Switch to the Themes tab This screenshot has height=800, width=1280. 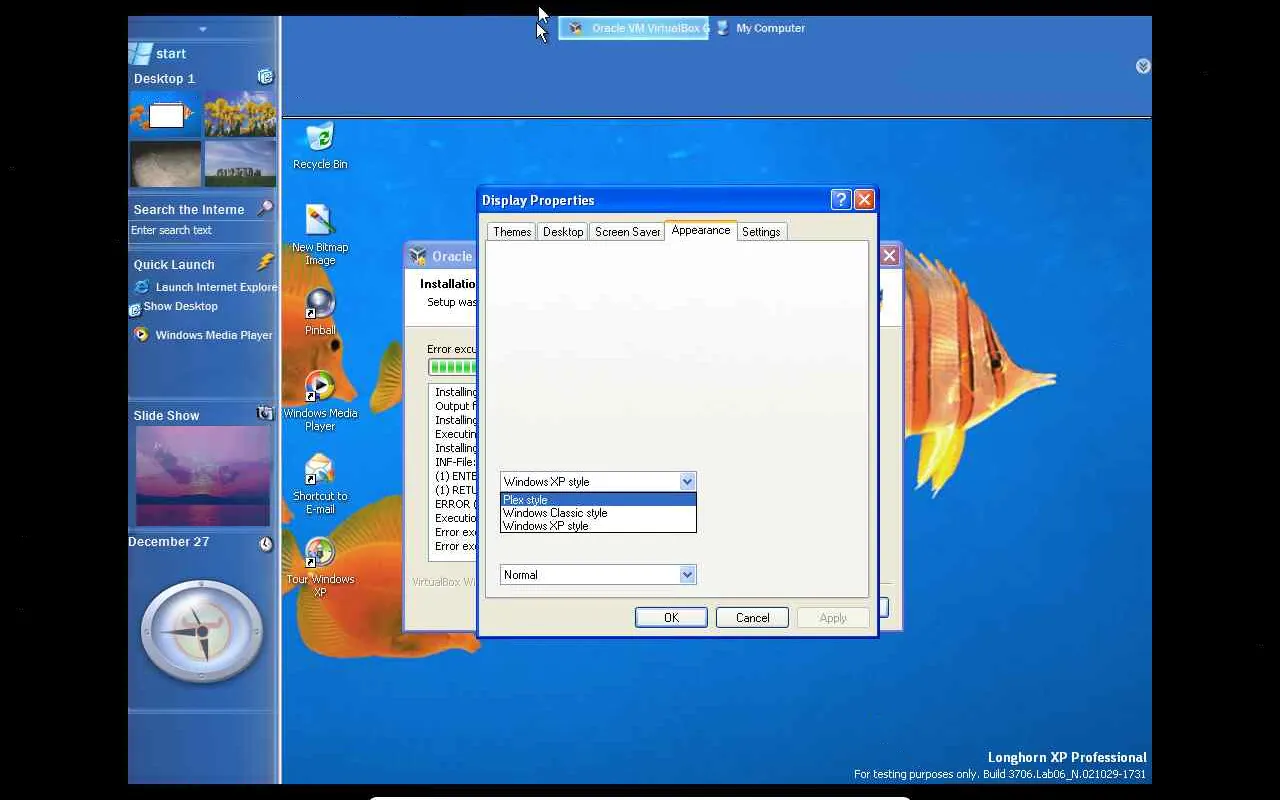pyautogui.click(x=512, y=232)
